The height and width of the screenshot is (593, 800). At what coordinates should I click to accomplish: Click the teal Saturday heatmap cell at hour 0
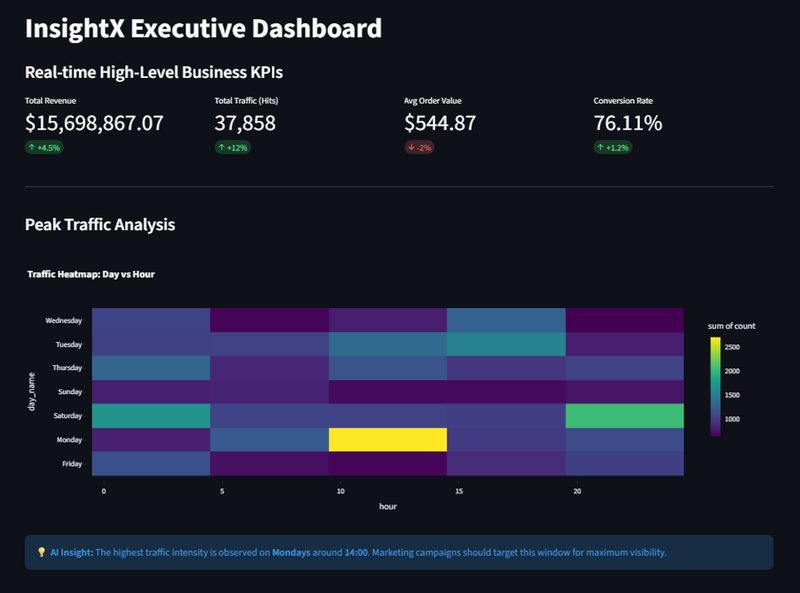point(151,415)
